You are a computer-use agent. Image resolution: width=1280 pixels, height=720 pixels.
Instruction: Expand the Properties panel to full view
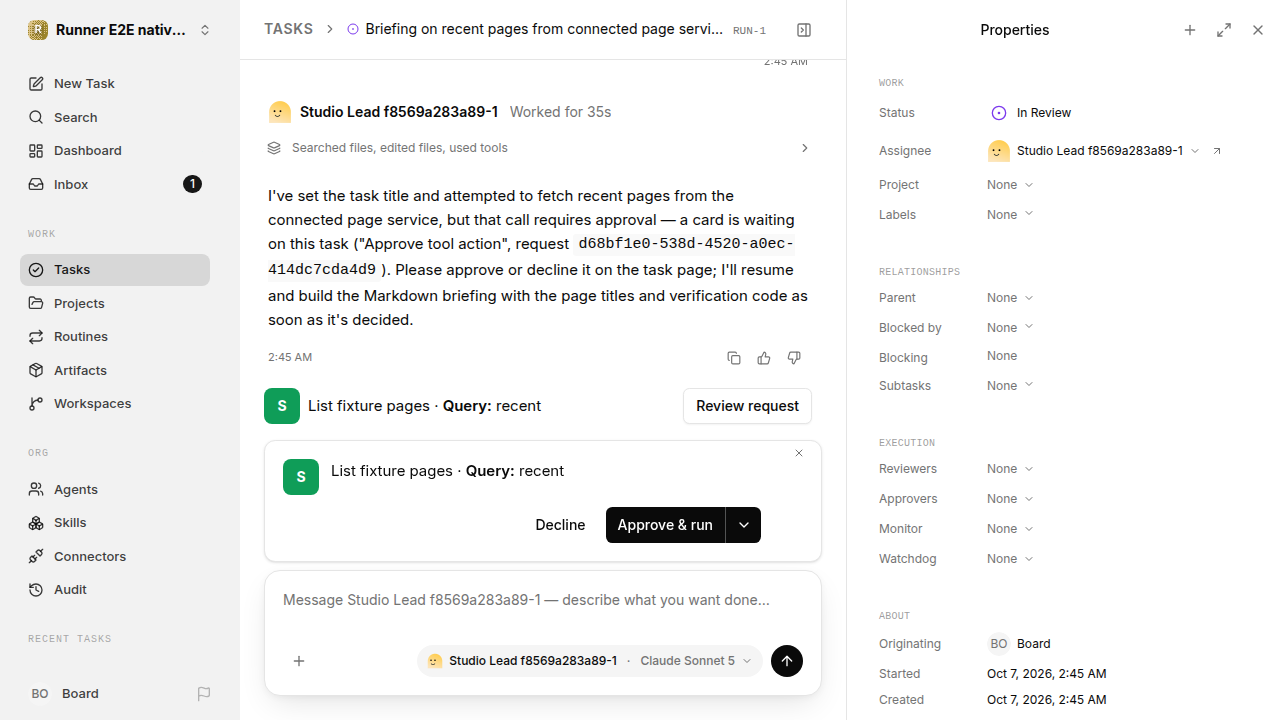click(1224, 30)
